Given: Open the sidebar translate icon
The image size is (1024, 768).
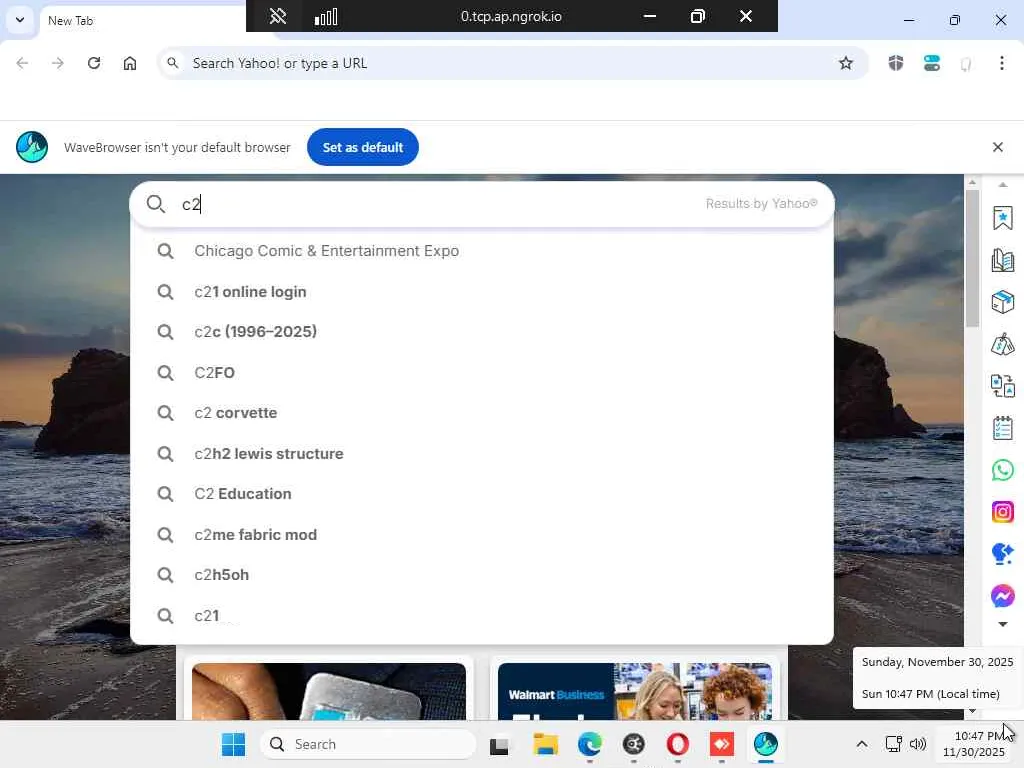Looking at the screenshot, I should [1002, 386].
